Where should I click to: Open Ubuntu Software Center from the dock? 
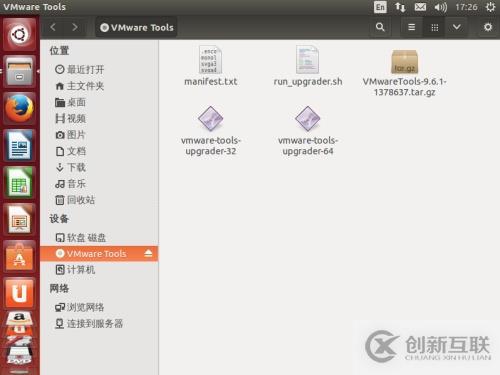click(19, 257)
